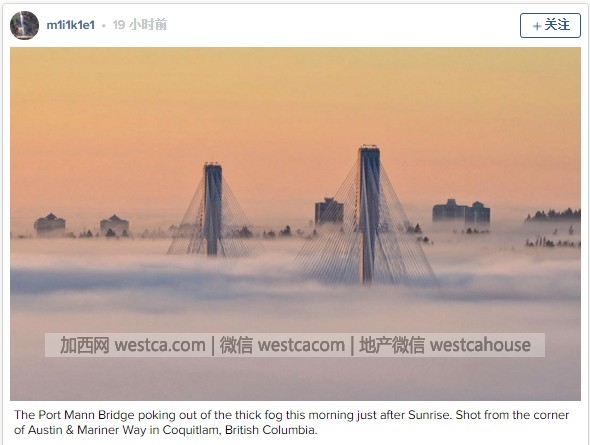This screenshot has height=445, width=590.
Task: Click the plus icon inside the 关注 button
Action: pos(537,26)
